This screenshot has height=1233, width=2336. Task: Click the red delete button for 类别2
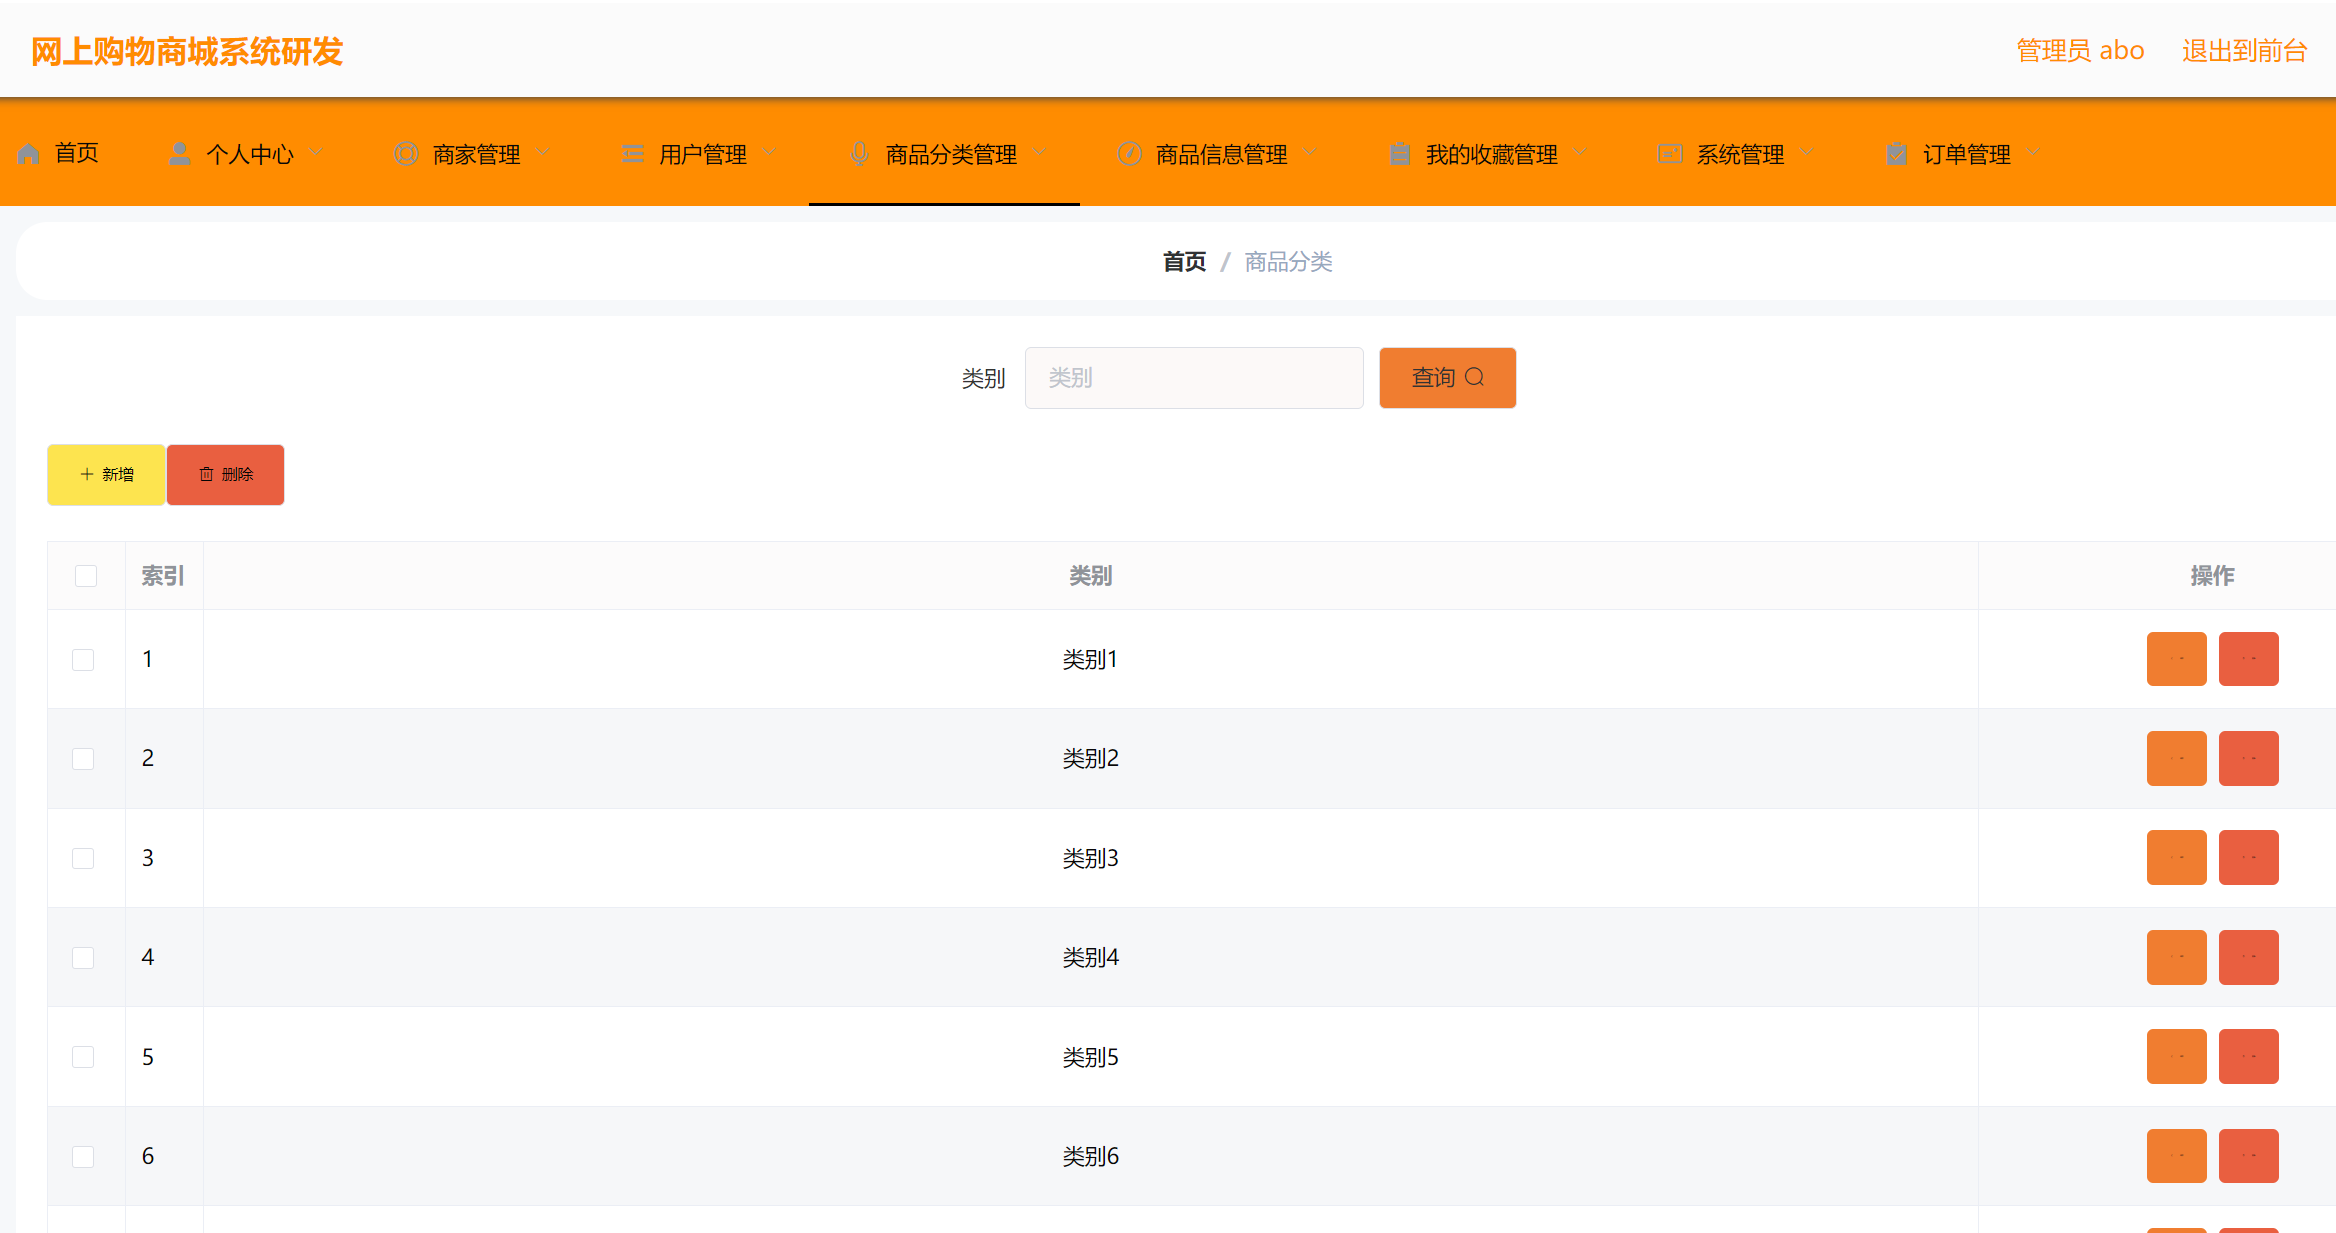(x=2248, y=758)
